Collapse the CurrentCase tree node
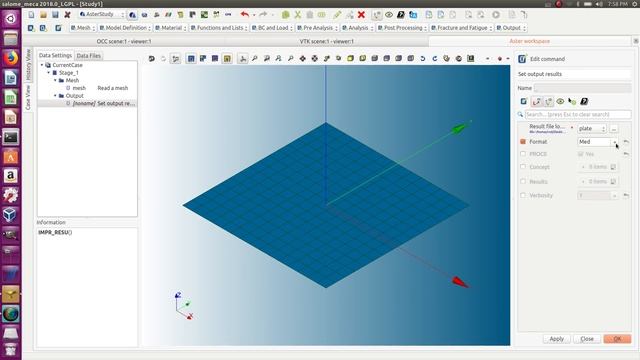This screenshot has height=360, width=640. pos(42,65)
